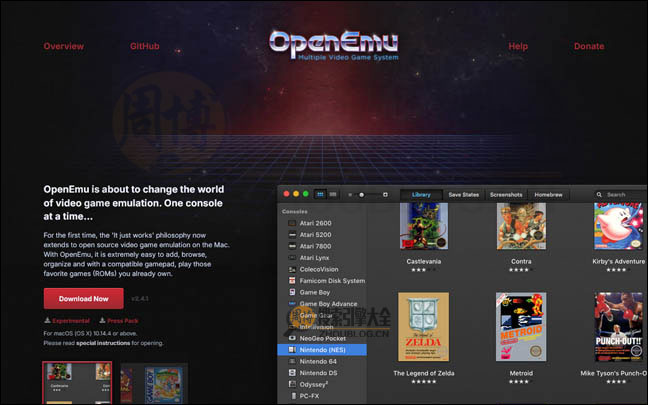
Task: Open the Homebrew tab
Action: pyautogui.click(x=548, y=195)
